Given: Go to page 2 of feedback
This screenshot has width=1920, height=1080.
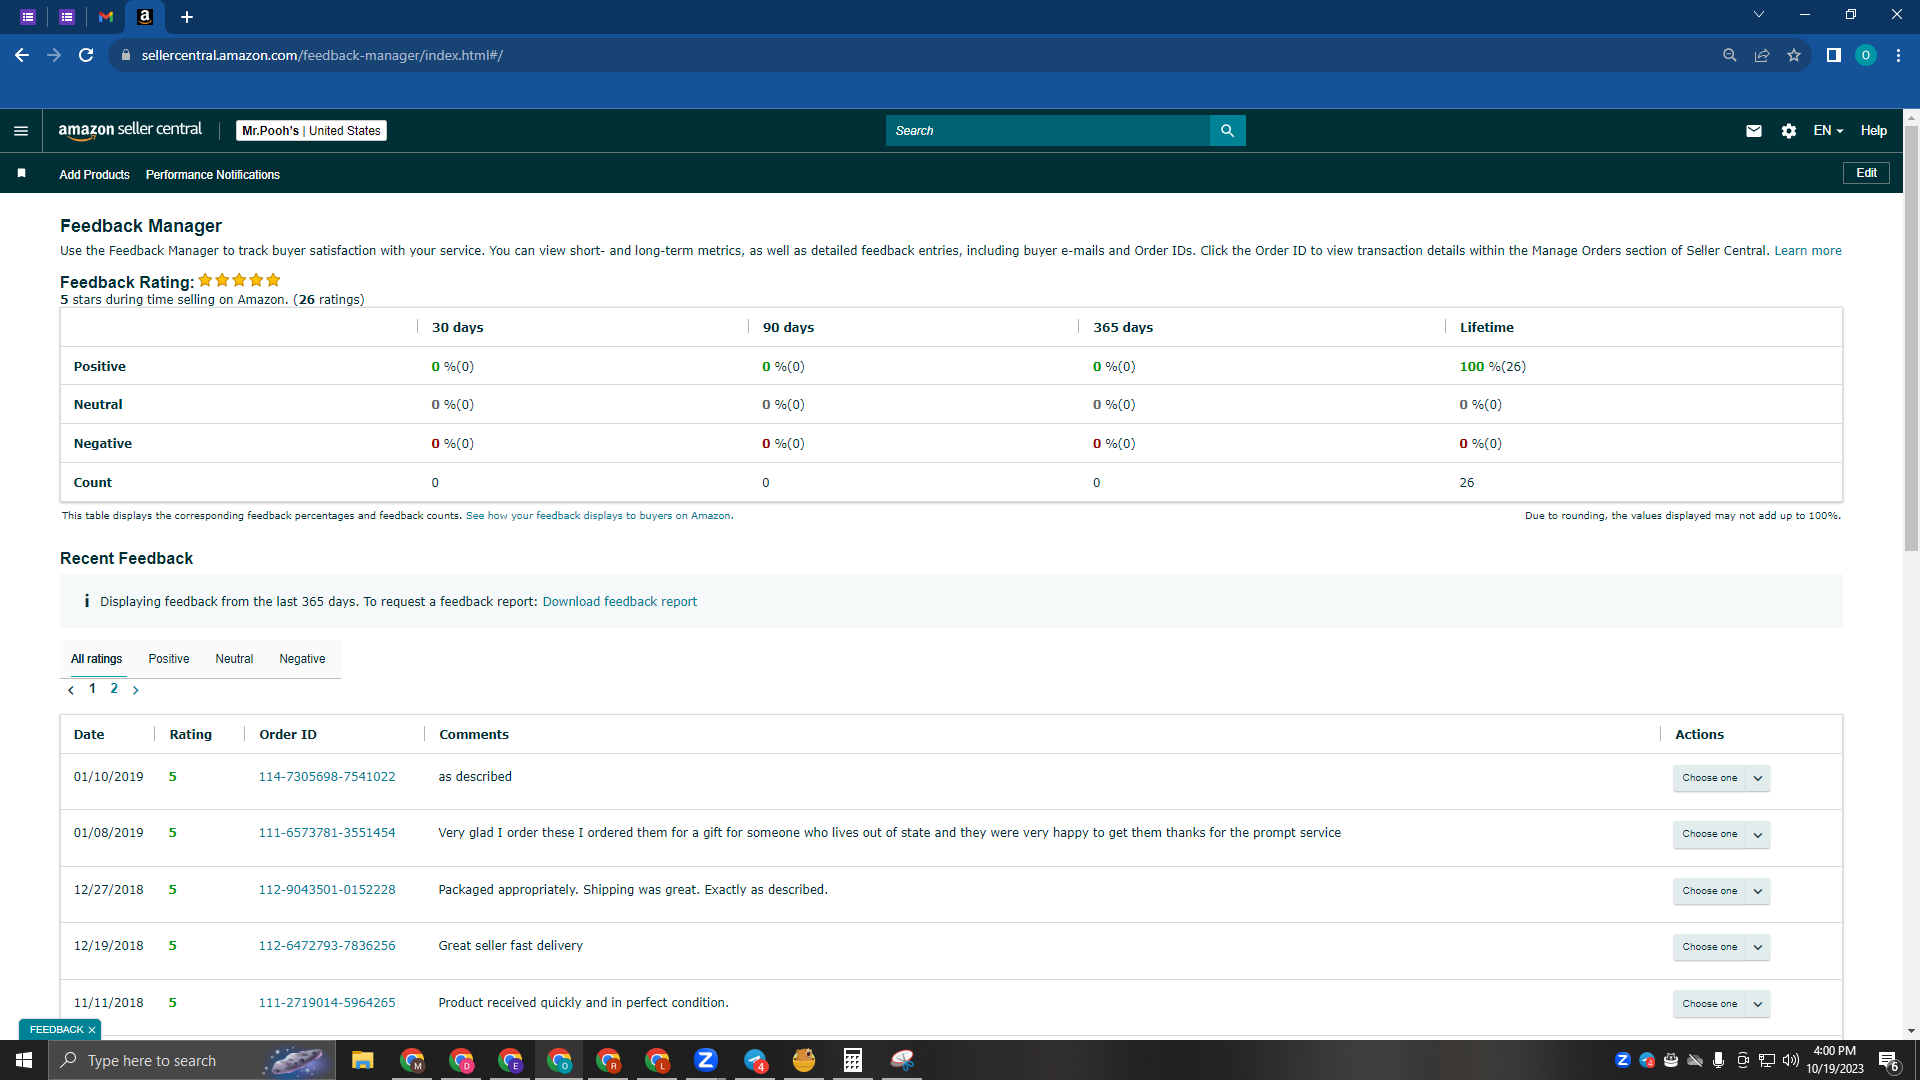Looking at the screenshot, I should 114,689.
